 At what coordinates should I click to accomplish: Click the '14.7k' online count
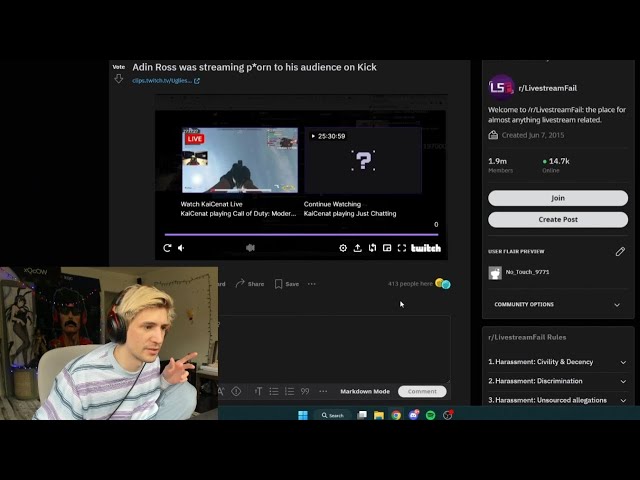(559, 161)
